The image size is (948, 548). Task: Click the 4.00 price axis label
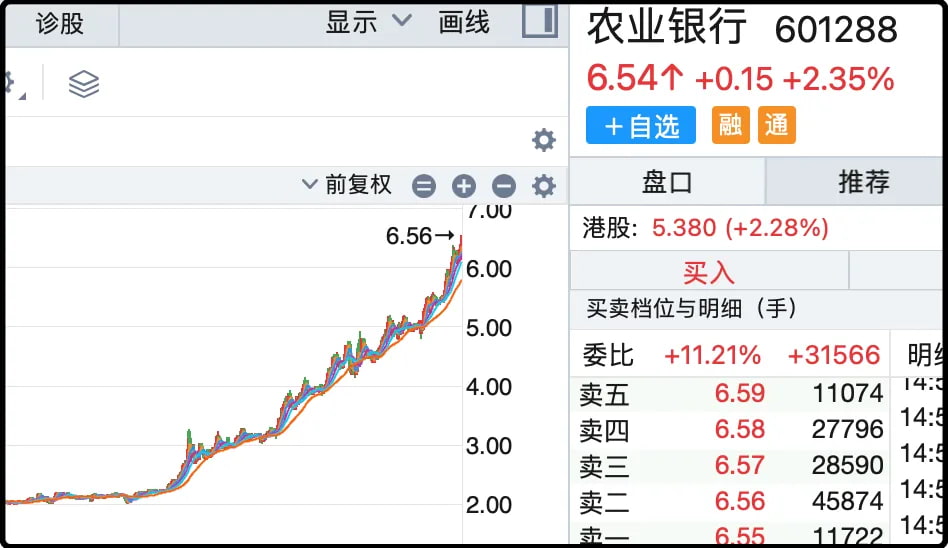click(x=489, y=387)
